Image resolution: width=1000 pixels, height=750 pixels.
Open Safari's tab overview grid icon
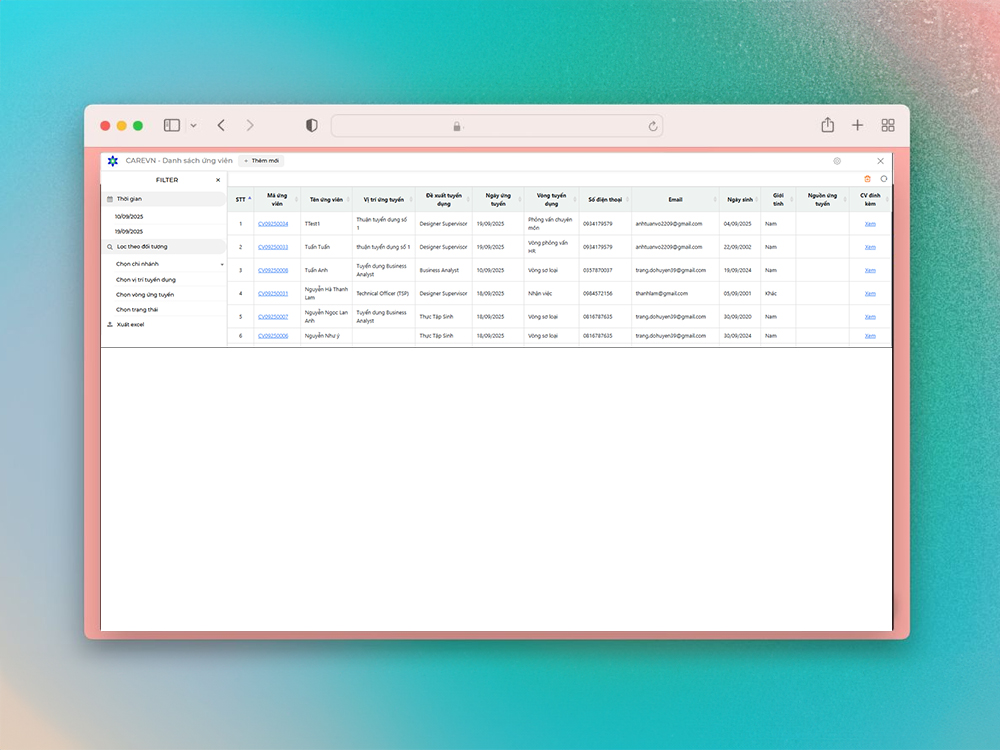click(887, 125)
